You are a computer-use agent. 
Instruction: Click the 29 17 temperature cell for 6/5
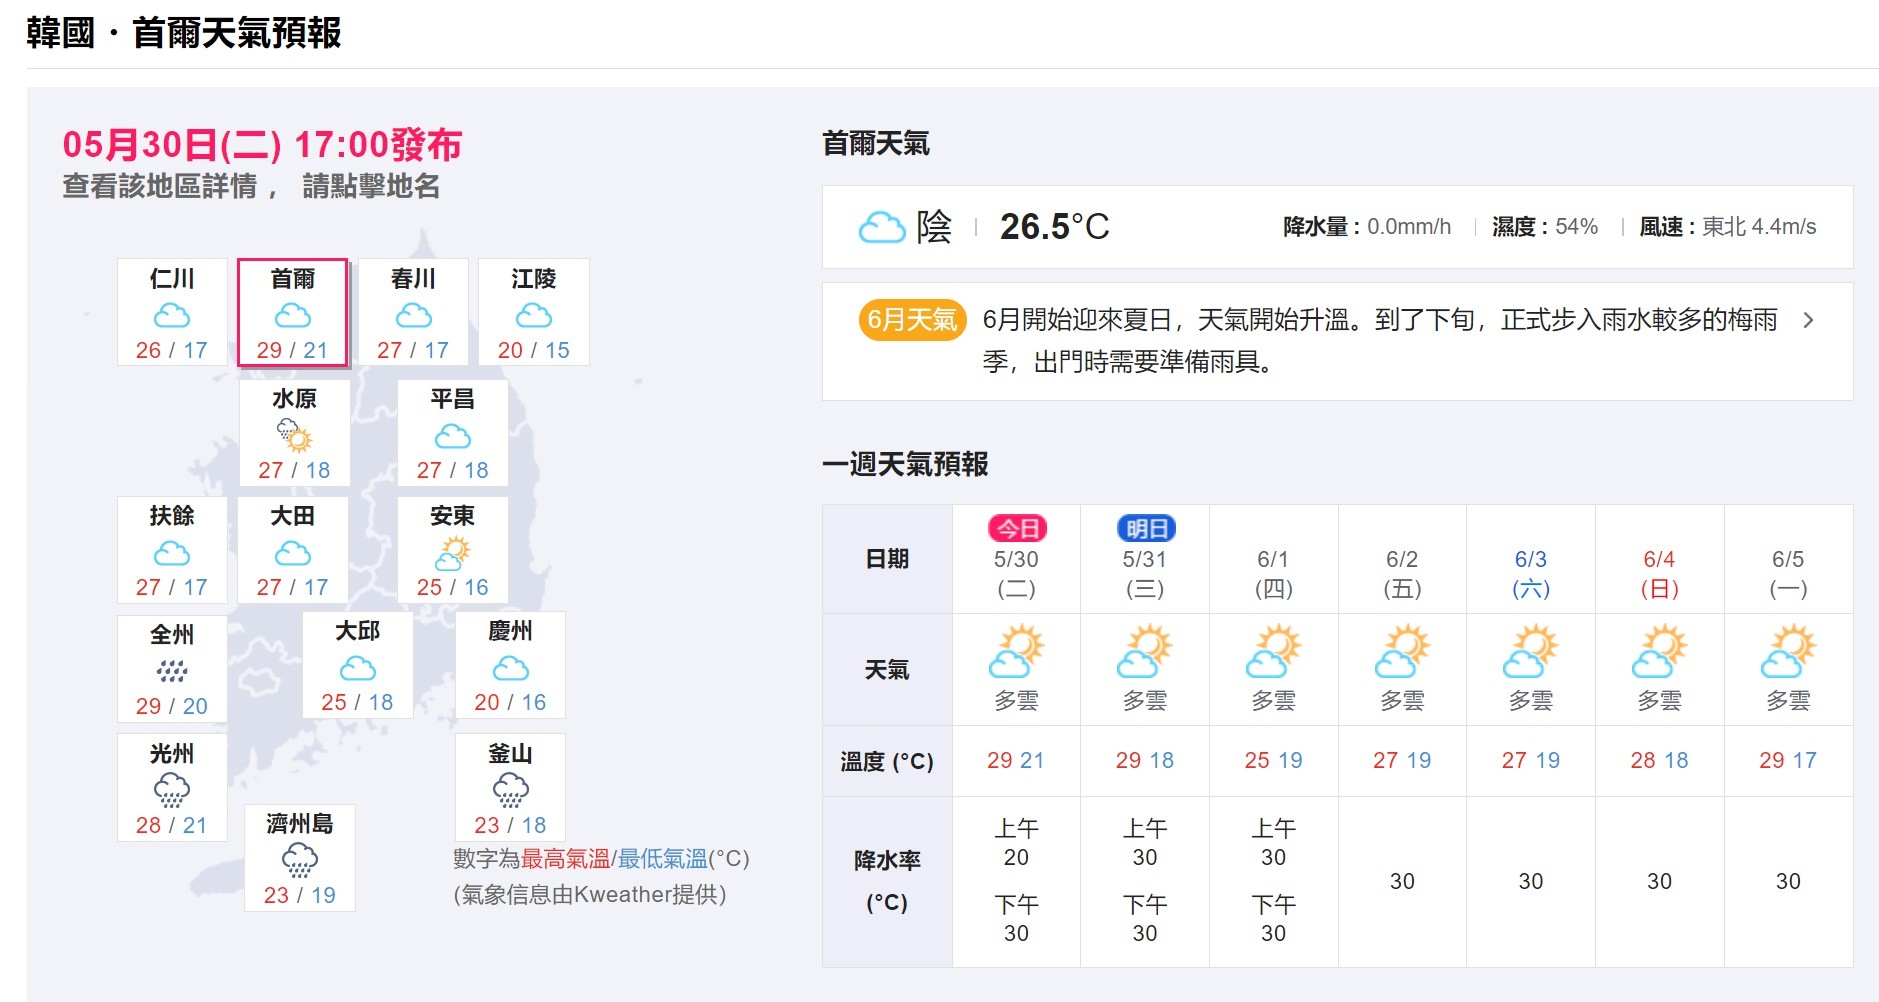click(1788, 760)
